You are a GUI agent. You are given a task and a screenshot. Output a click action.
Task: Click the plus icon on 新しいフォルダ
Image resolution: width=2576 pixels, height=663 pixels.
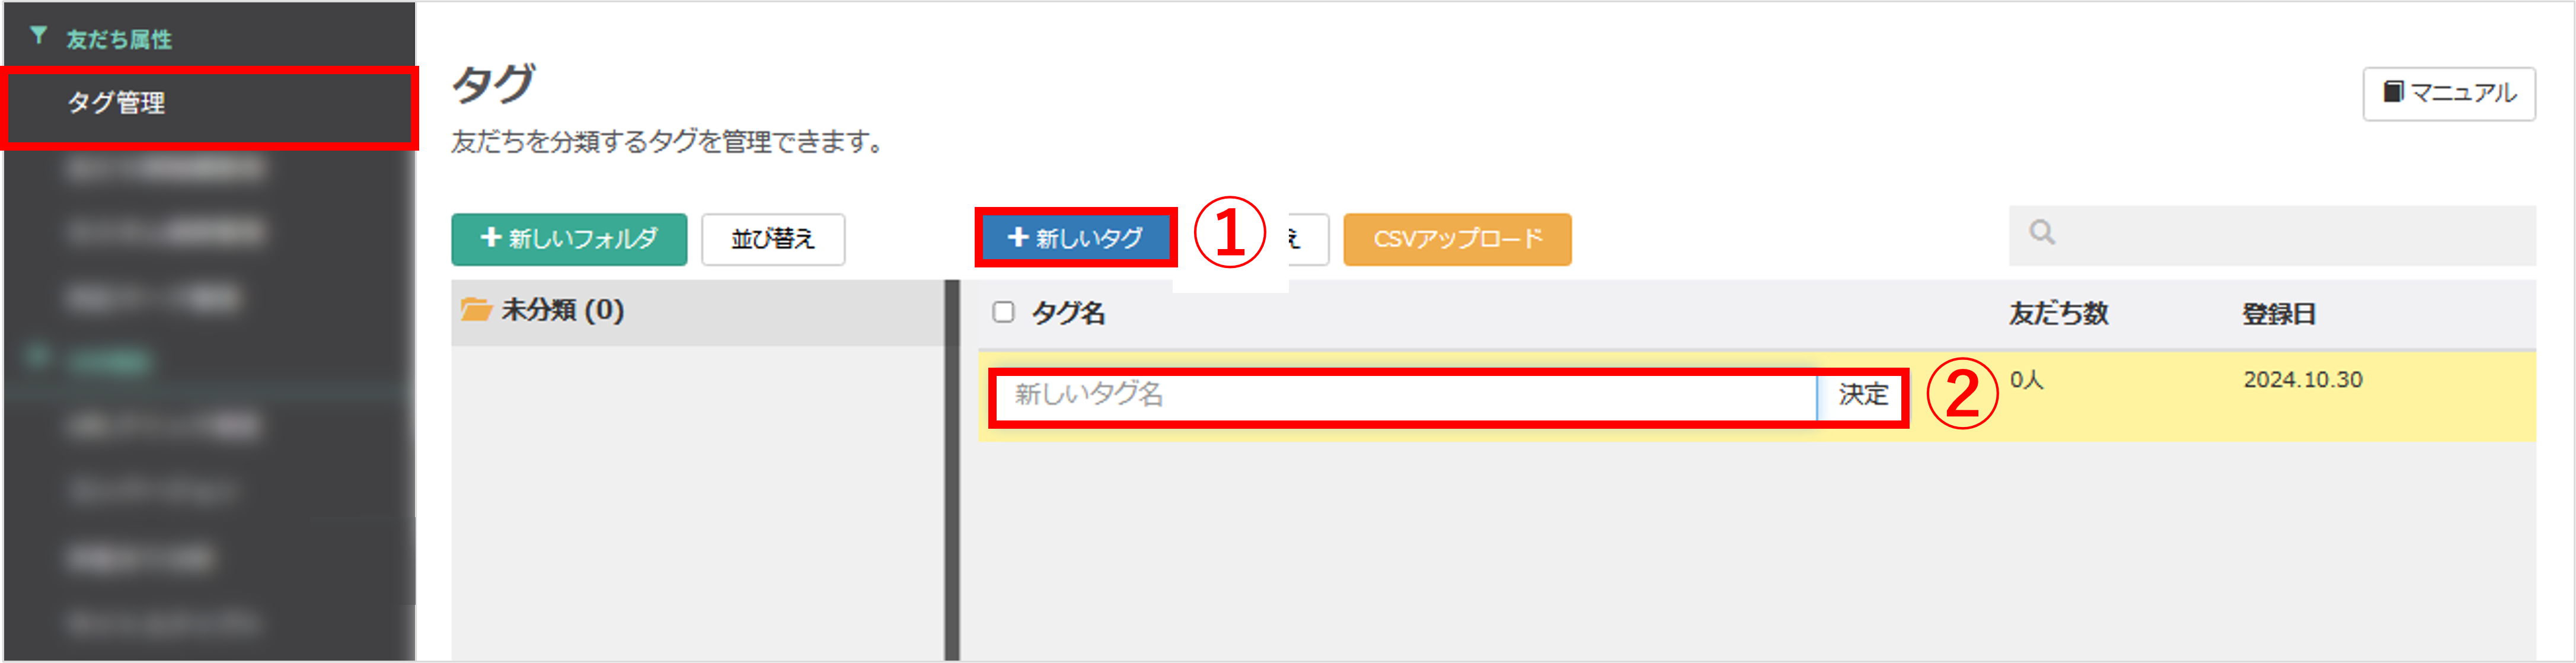tap(490, 238)
